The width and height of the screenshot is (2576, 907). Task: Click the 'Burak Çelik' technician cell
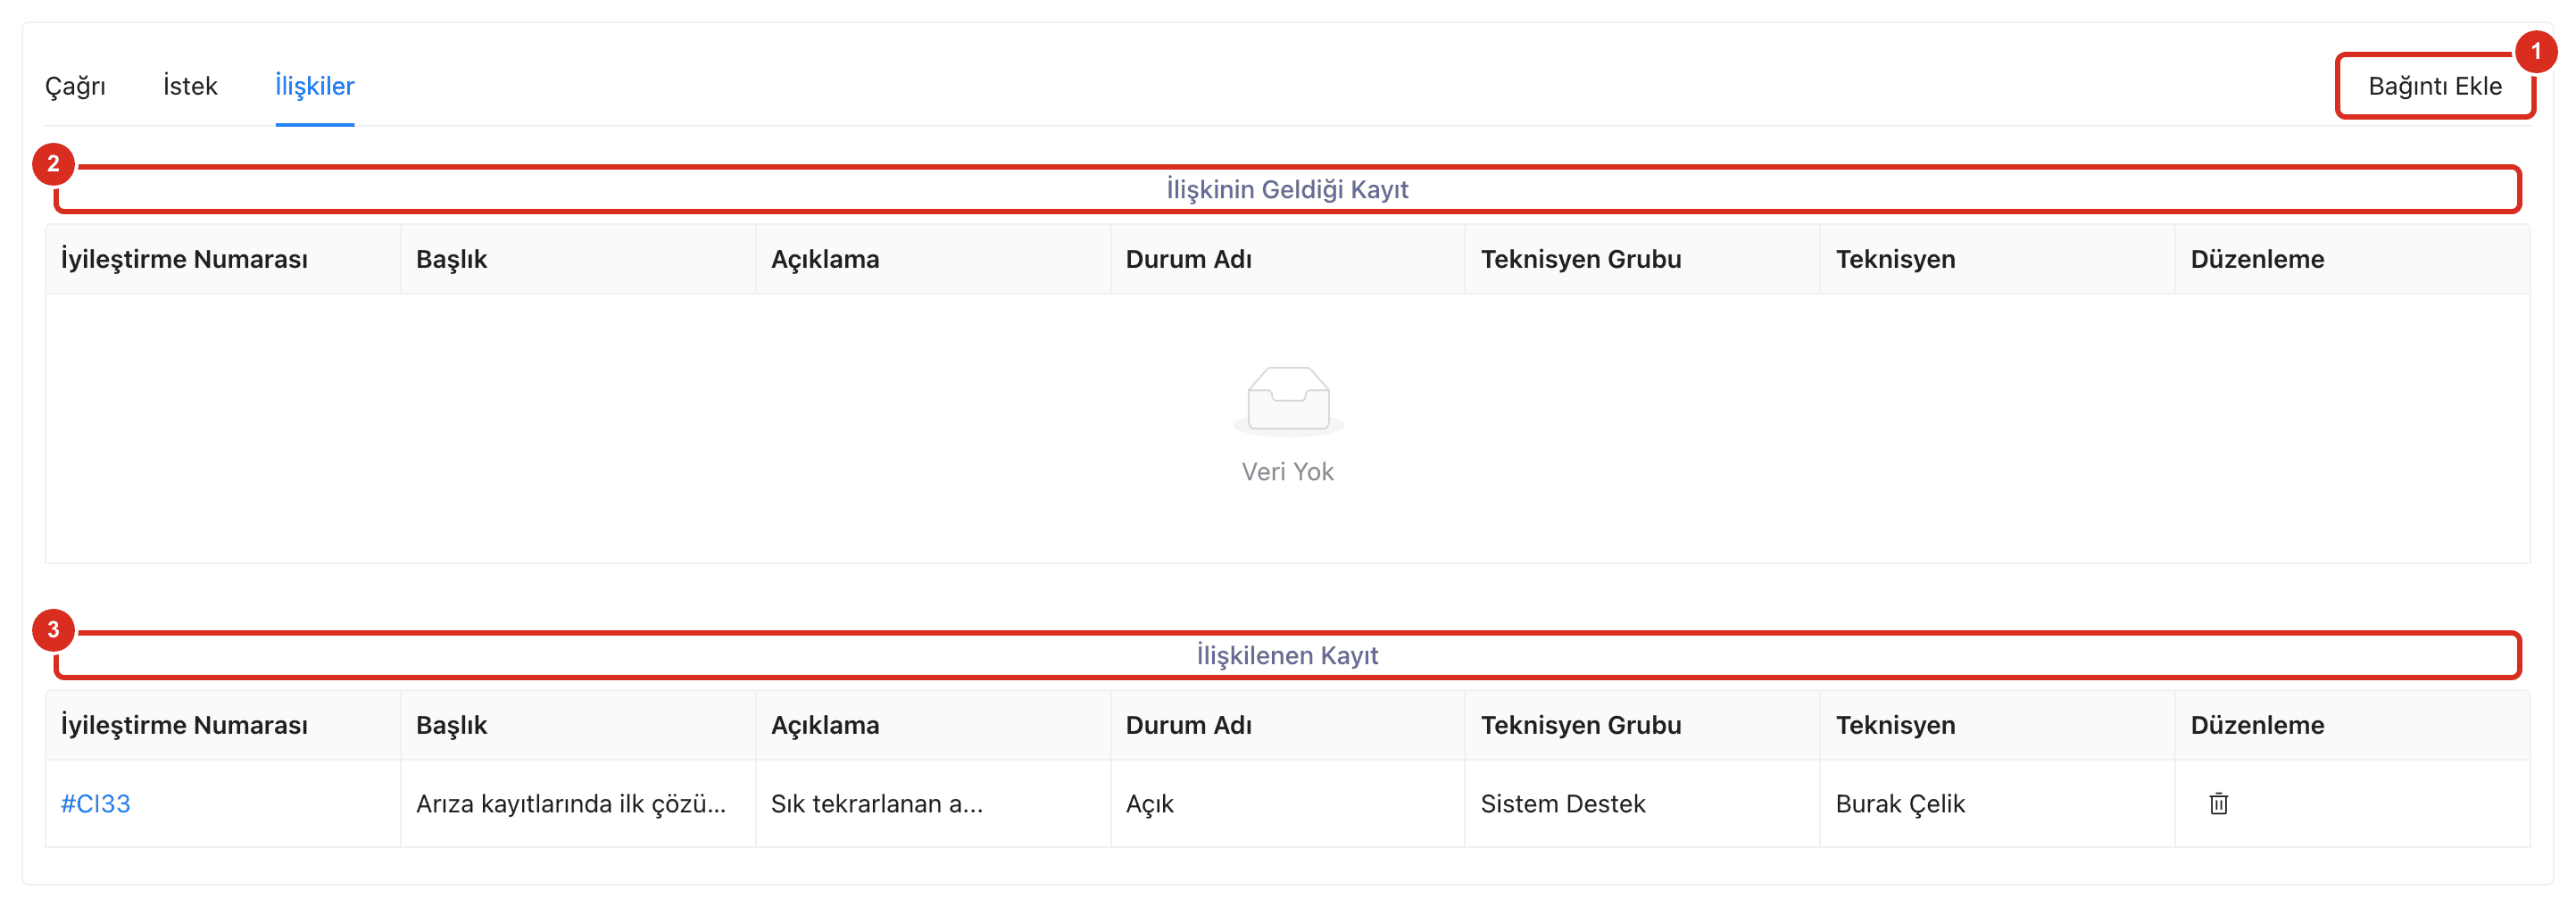click(1997, 803)
